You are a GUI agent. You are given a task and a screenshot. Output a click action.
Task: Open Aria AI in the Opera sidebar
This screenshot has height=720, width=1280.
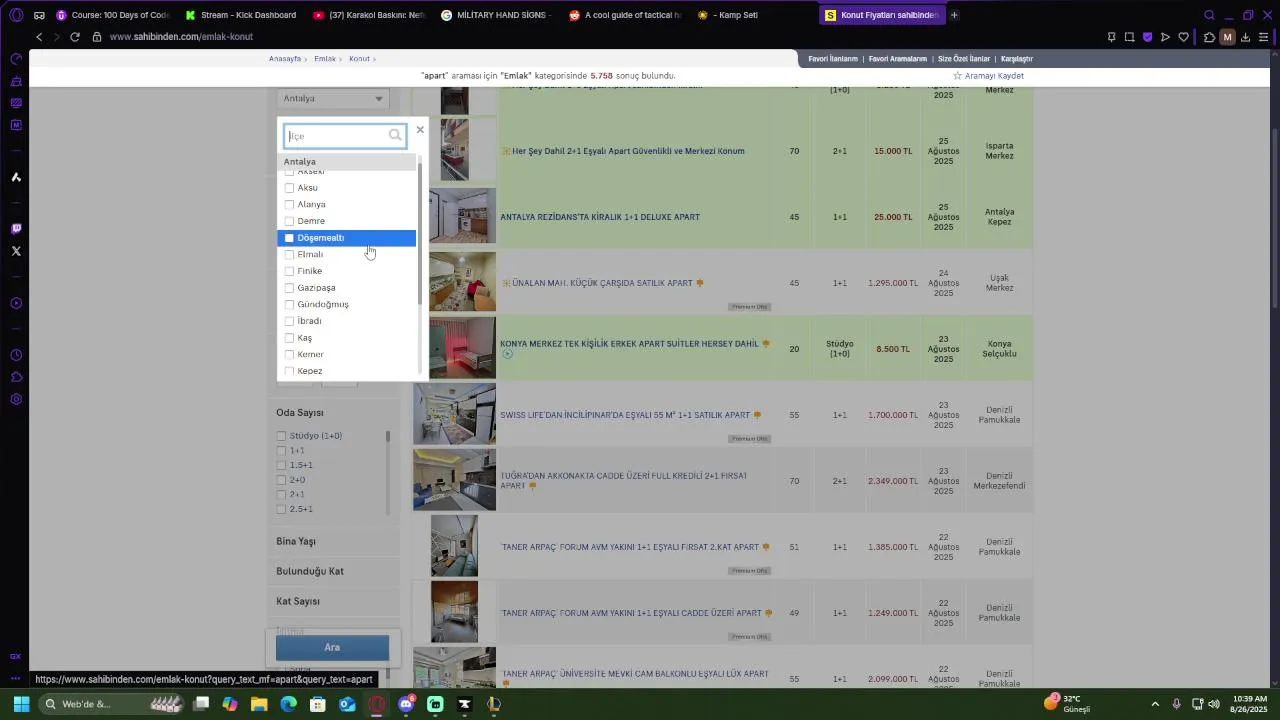tap(16, 177)
